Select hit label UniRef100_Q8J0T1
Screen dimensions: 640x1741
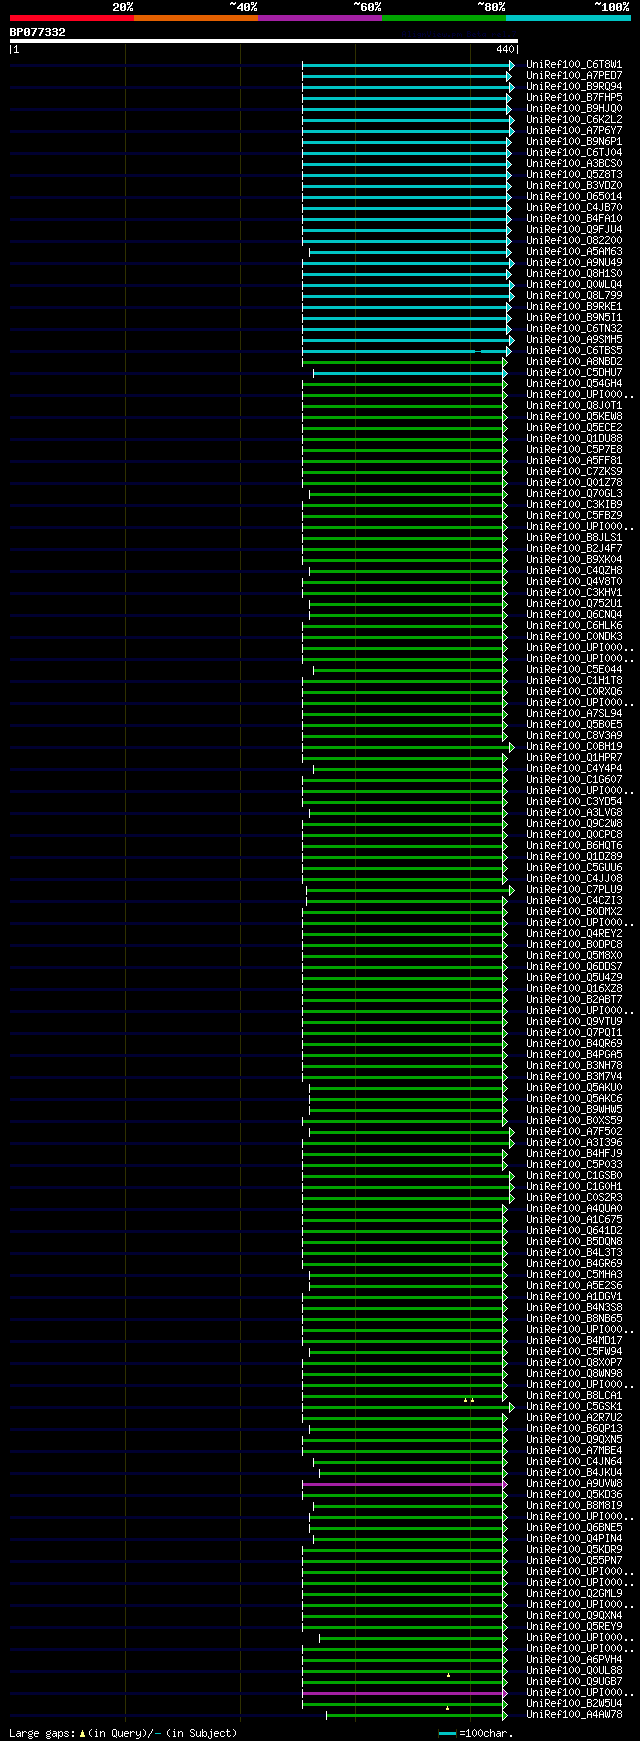coord(574,406)
